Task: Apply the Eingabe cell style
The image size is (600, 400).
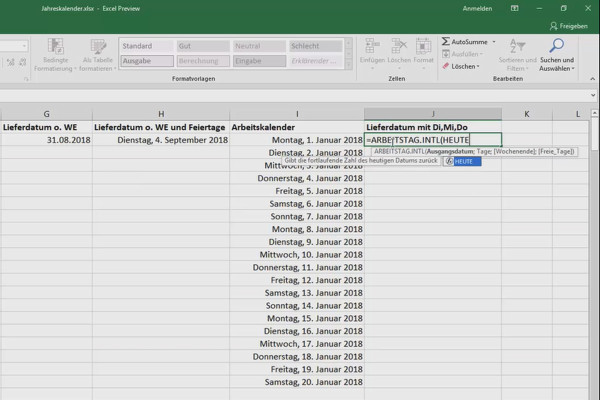Action: click(259, 61)
